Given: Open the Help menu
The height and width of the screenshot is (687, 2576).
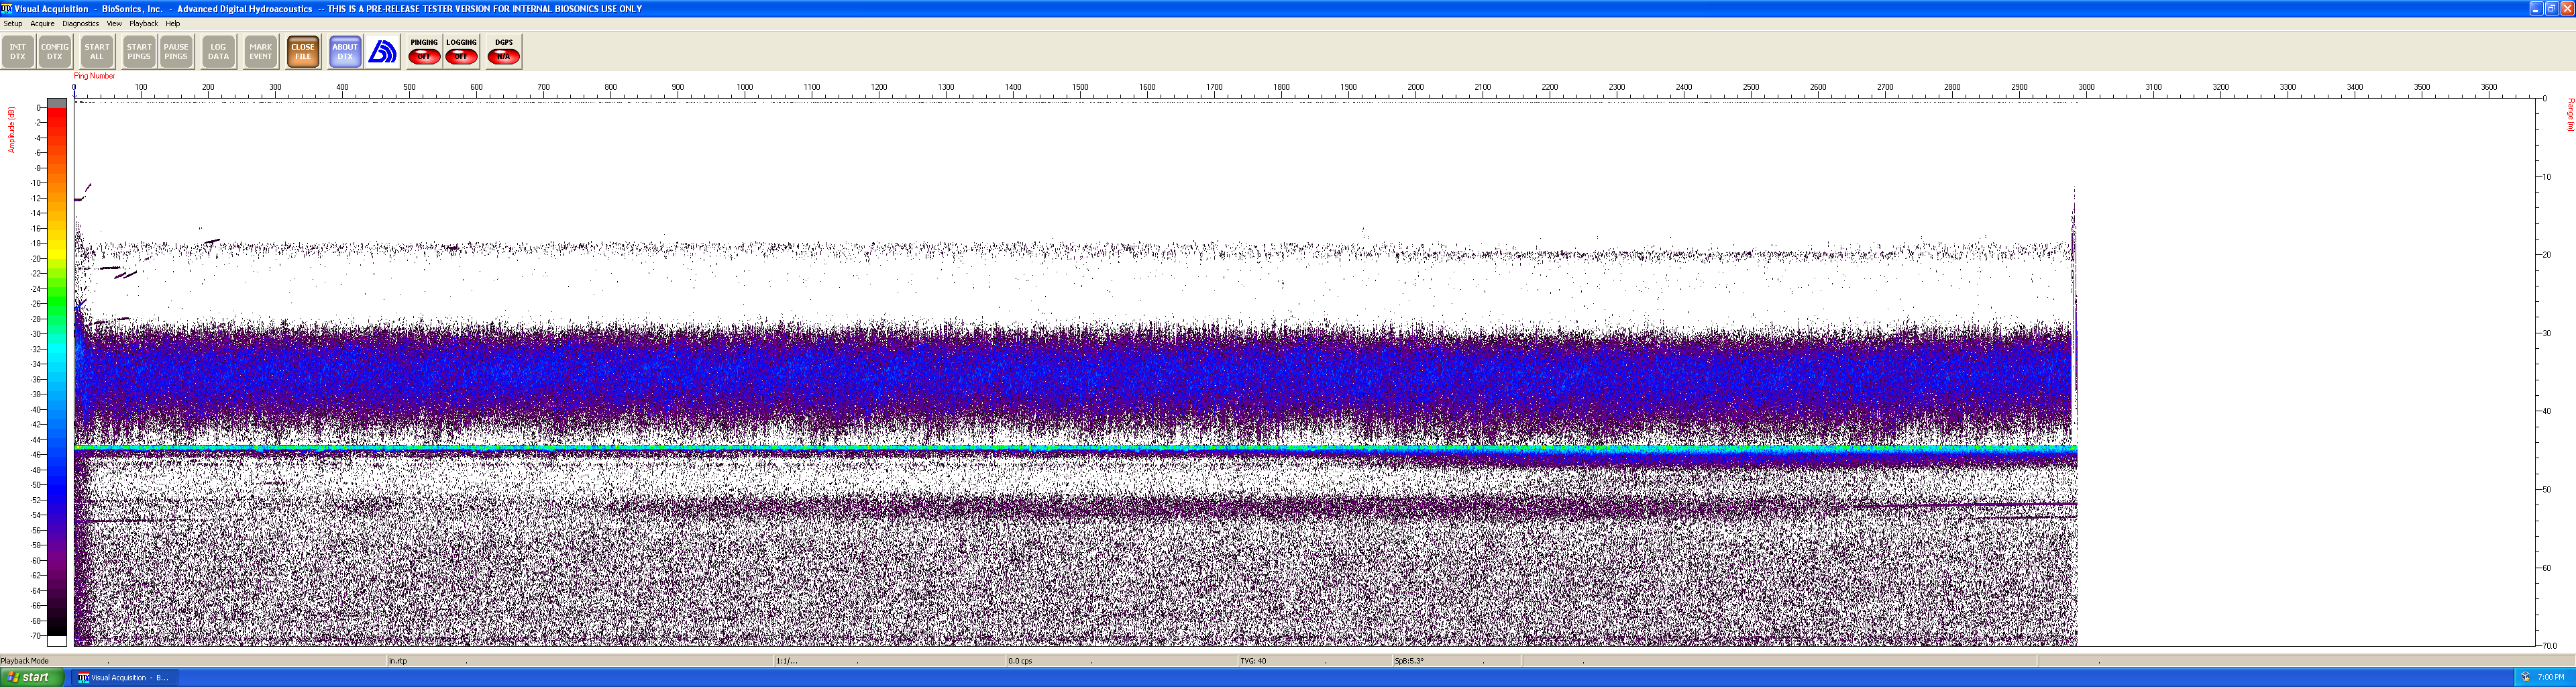Looking at the screenshot, I should (x=172, y=24).
